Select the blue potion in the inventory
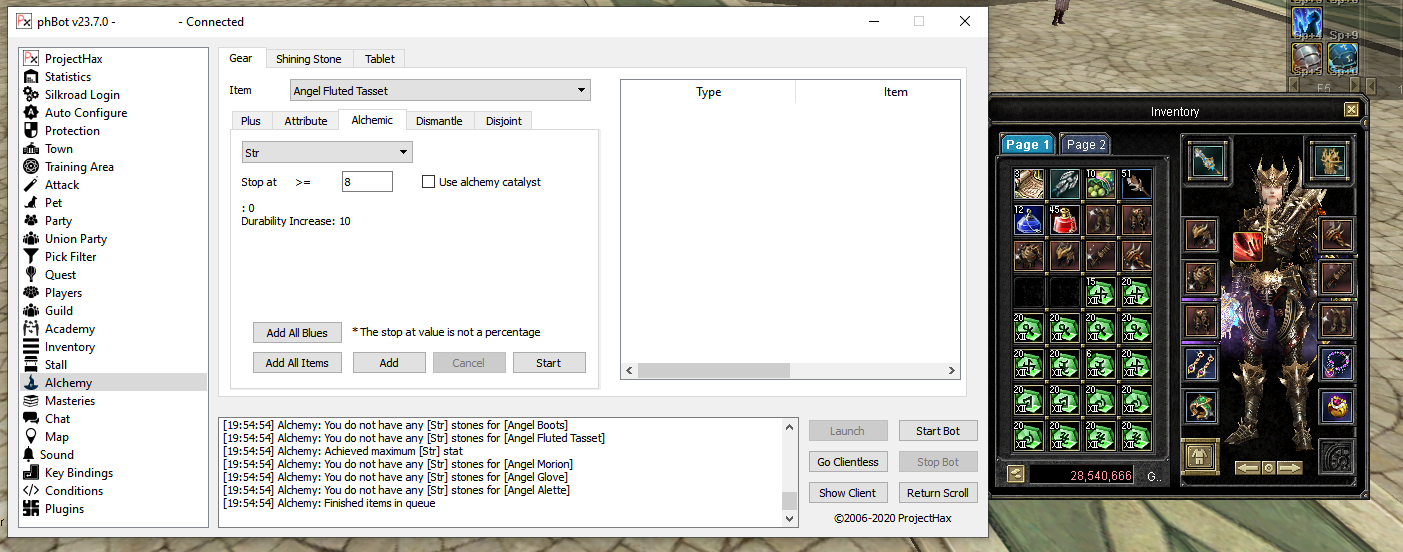 click(x=1029, y=220)
